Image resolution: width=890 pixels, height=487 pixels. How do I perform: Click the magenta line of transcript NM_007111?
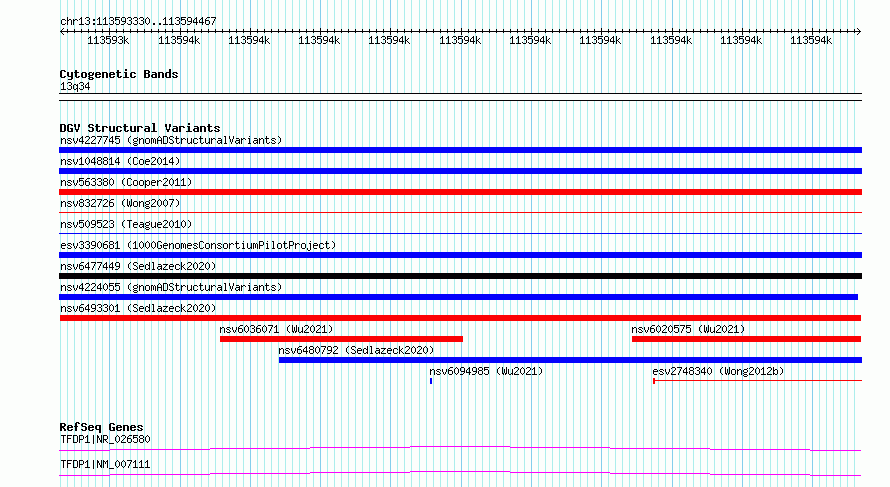(460, 473)
